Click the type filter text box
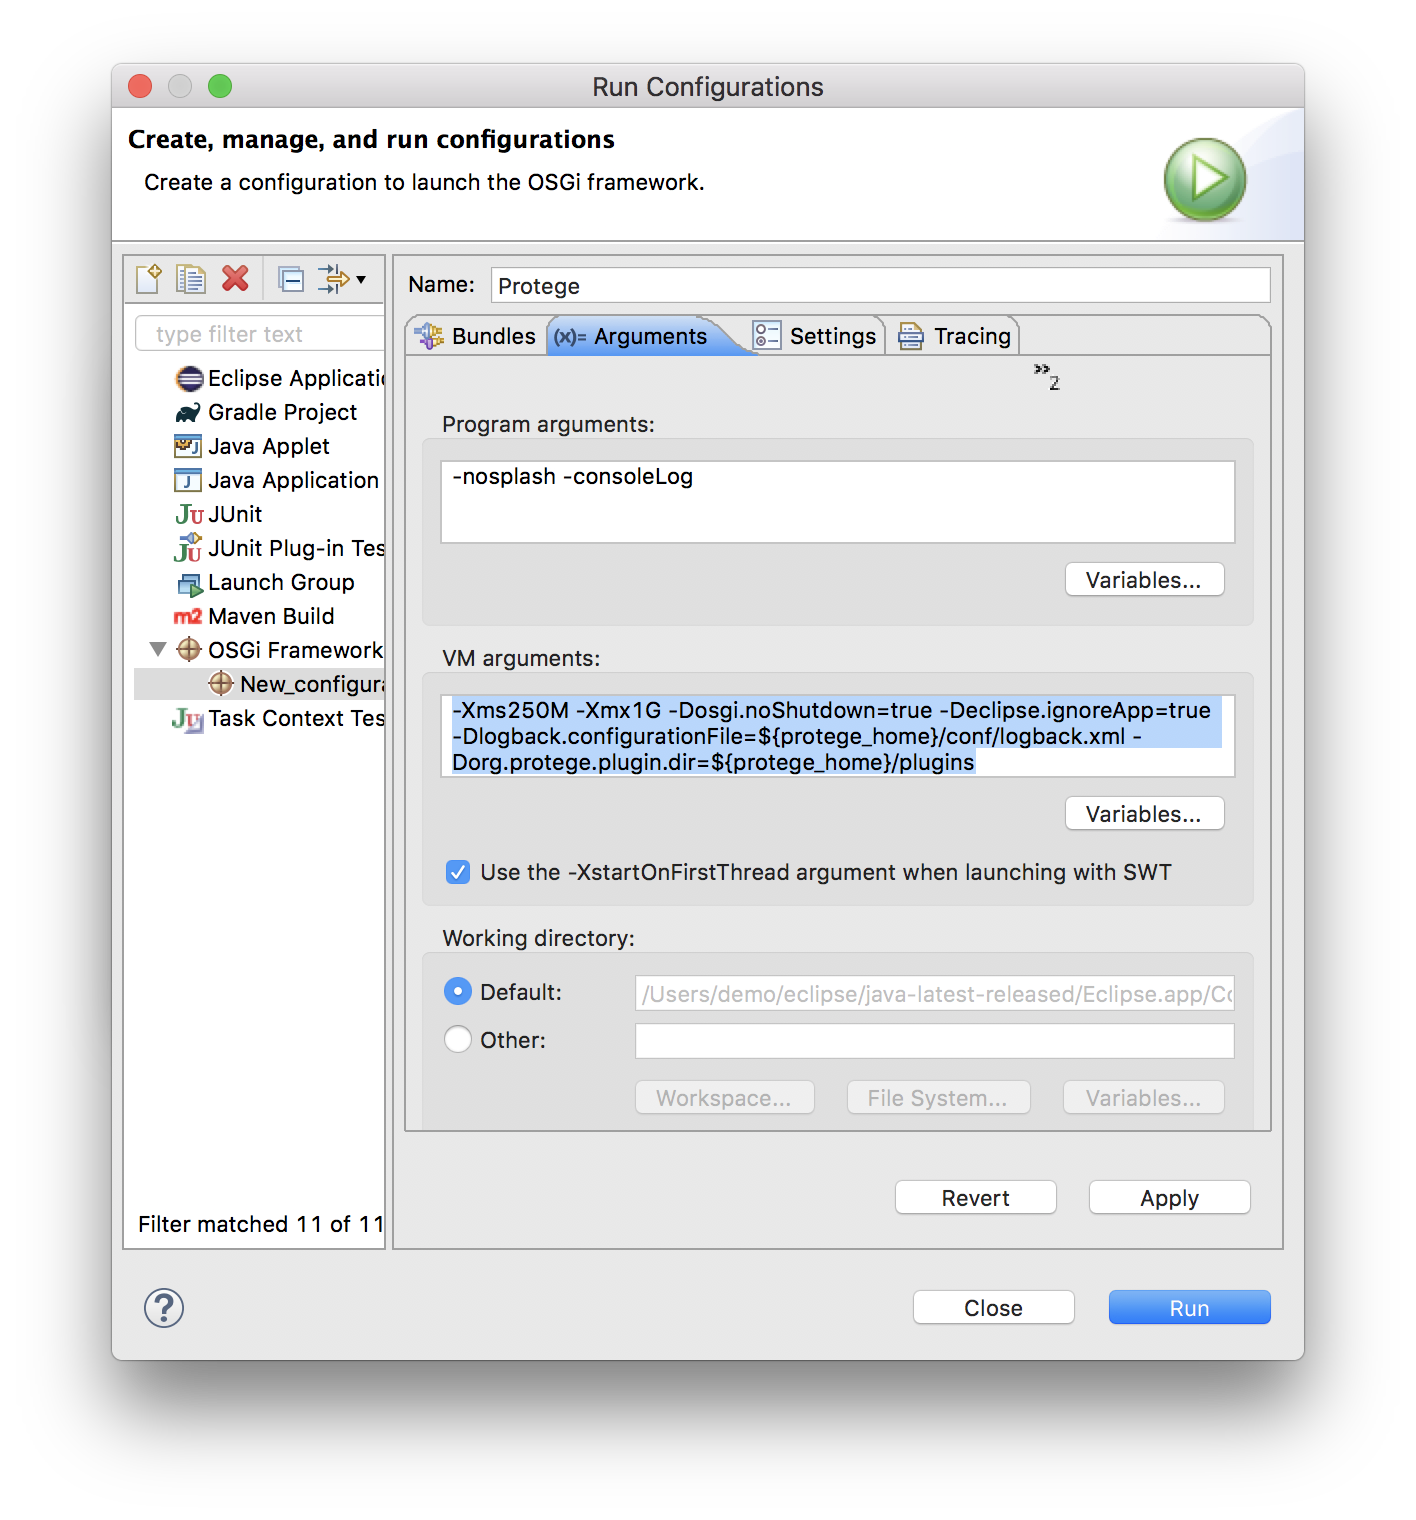This screenshot has height=1520, width=1416. pyautogui.click(x=260, y=334)
